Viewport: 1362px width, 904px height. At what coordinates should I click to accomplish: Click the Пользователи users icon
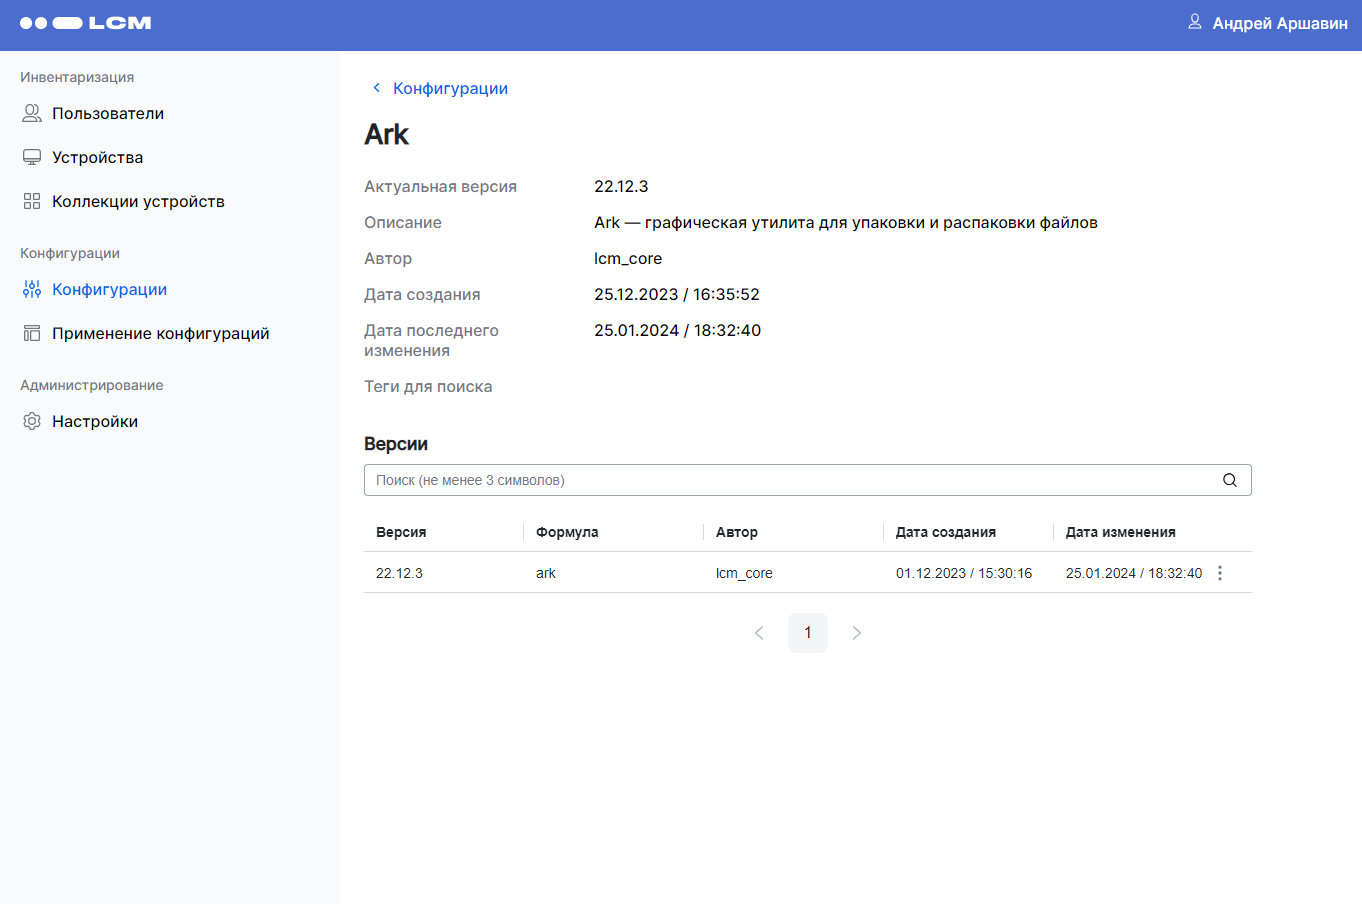tap(32, 114)
